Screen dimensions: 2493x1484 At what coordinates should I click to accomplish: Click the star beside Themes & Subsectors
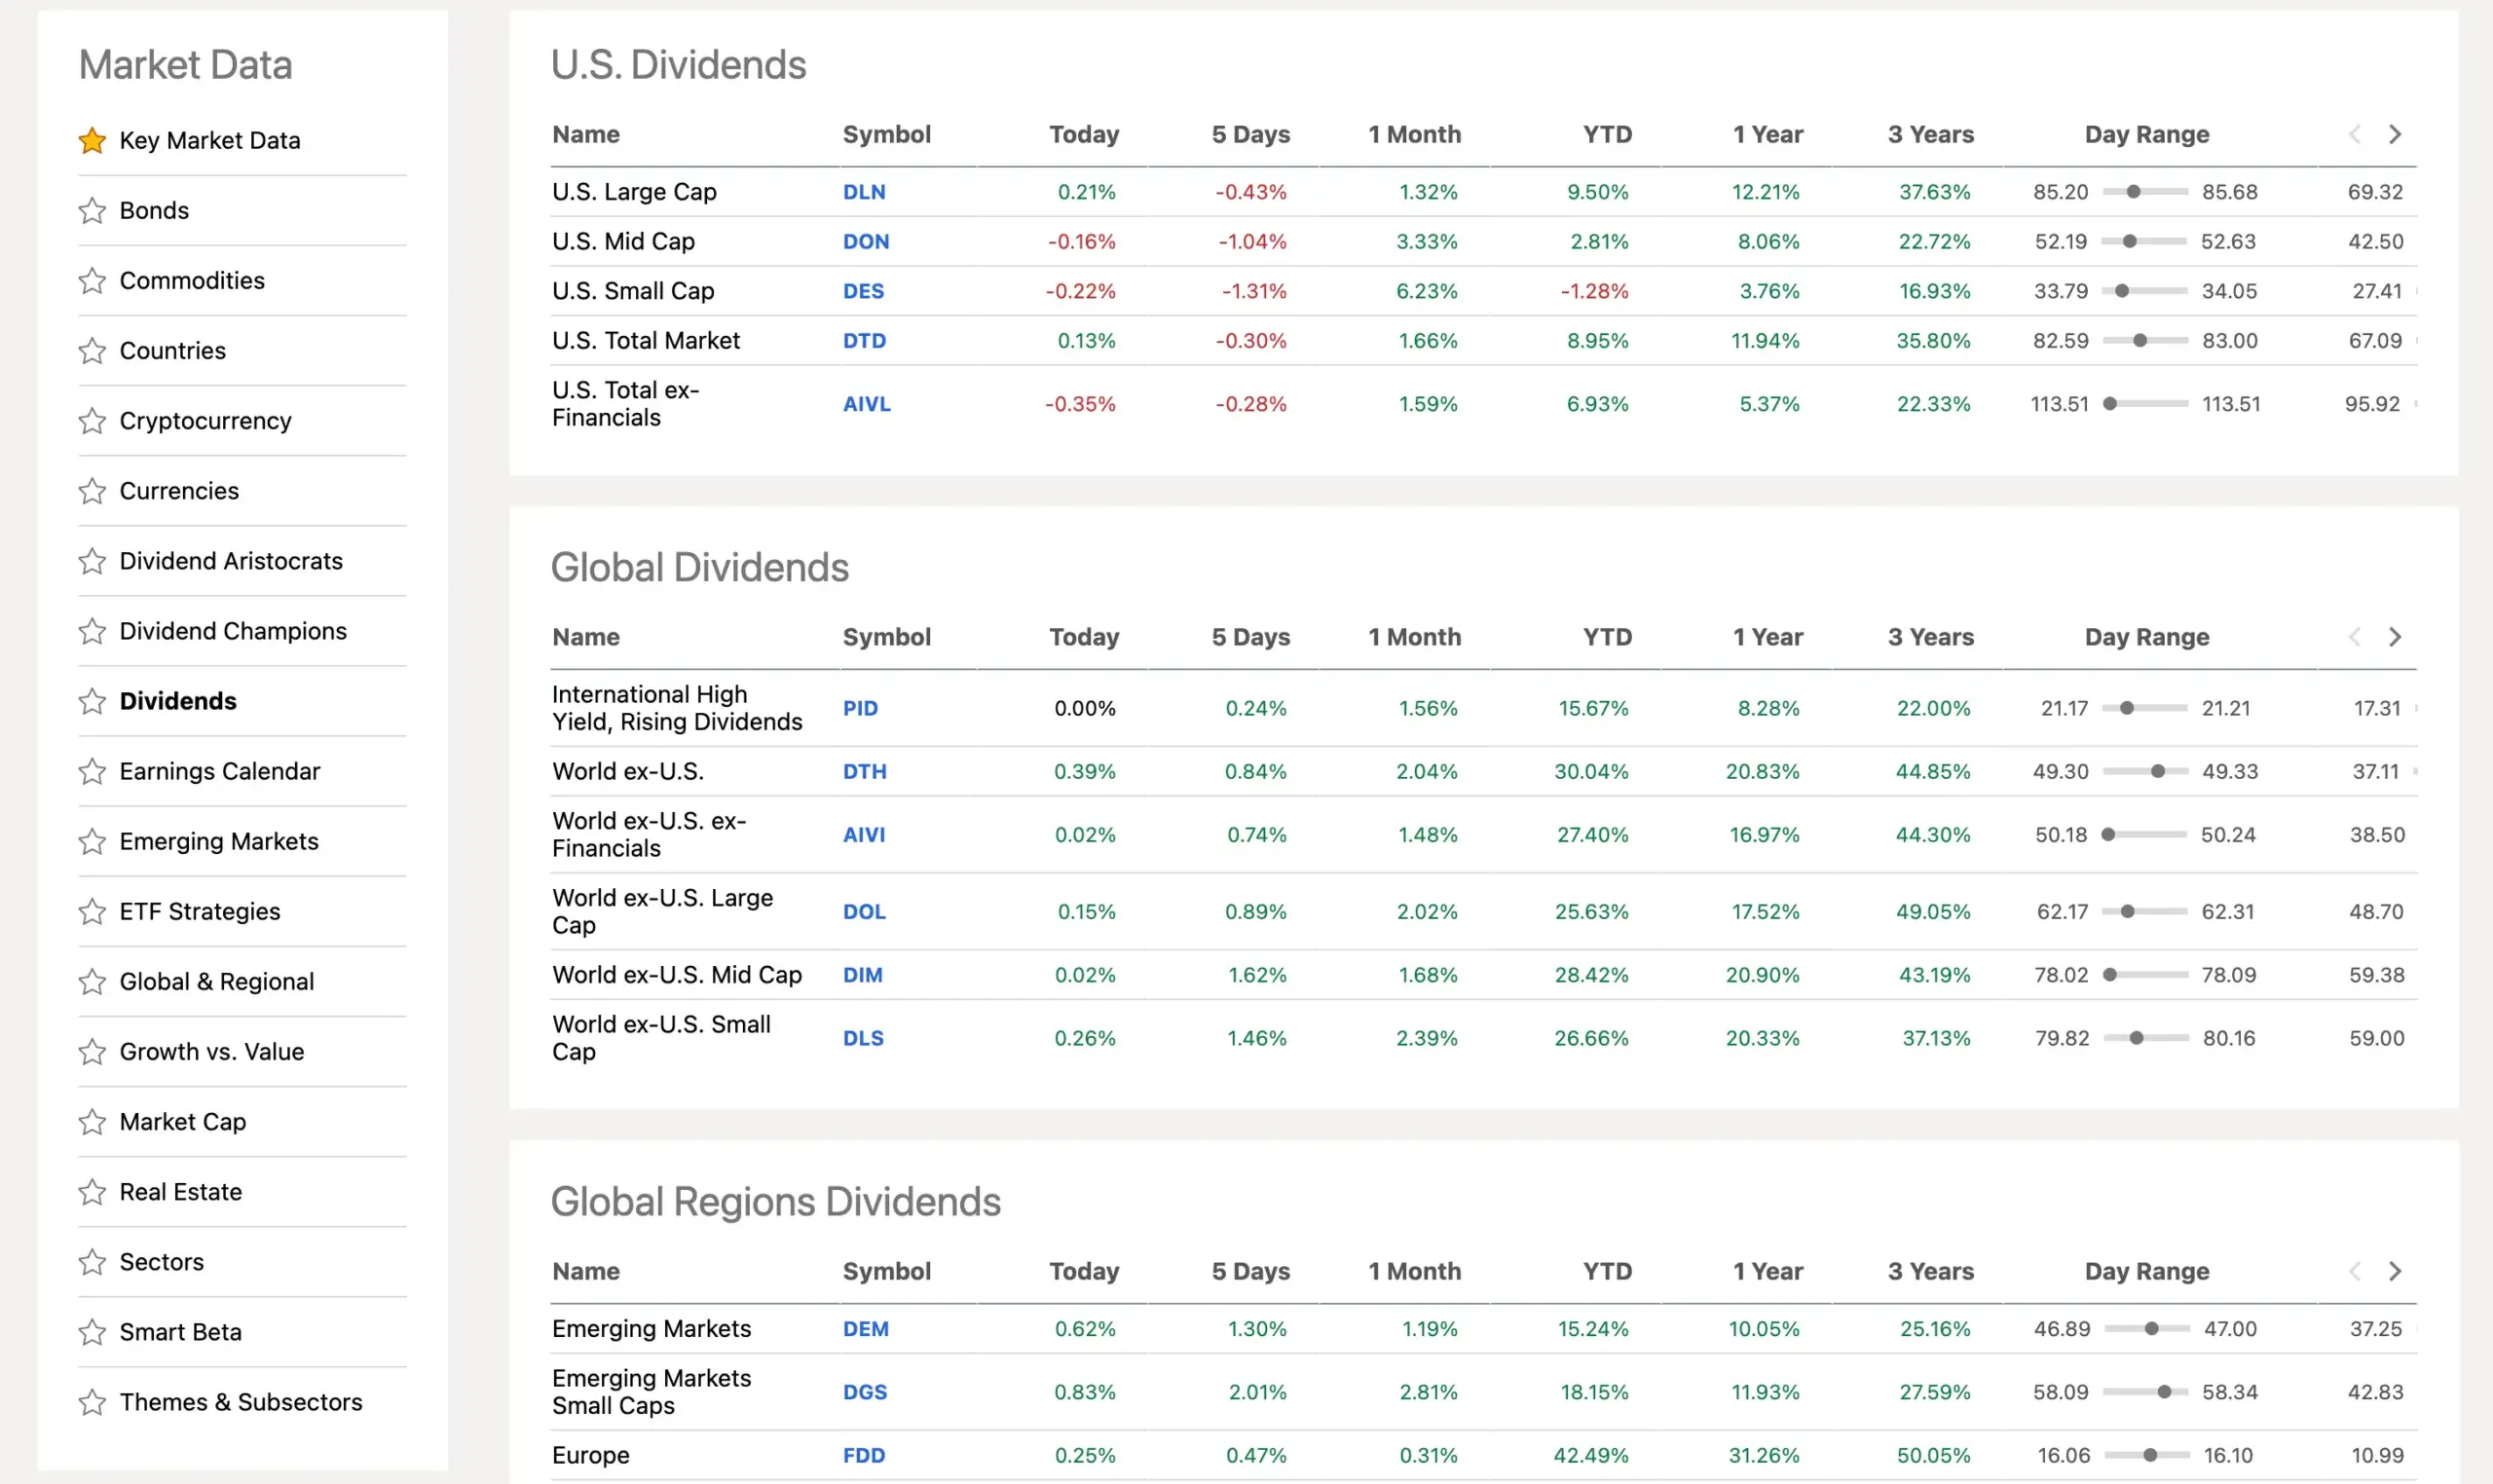pyautogui.click(x=92, y=1402)
